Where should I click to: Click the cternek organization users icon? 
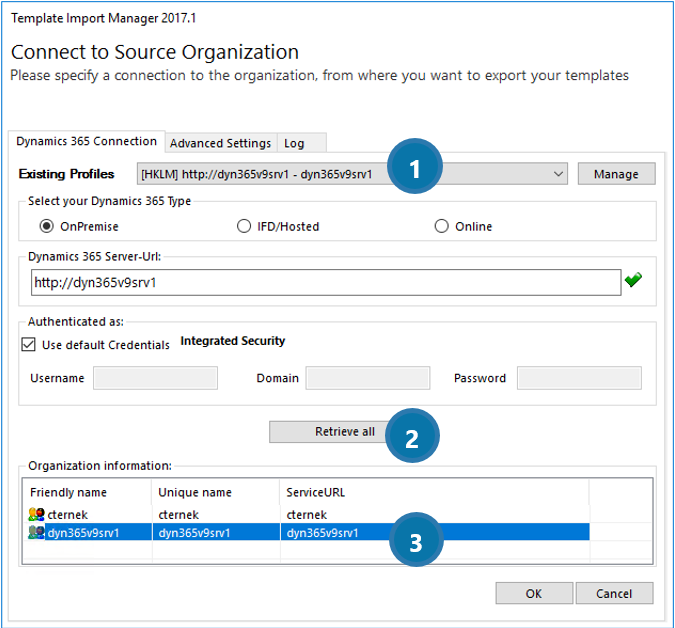coord(36,514)
